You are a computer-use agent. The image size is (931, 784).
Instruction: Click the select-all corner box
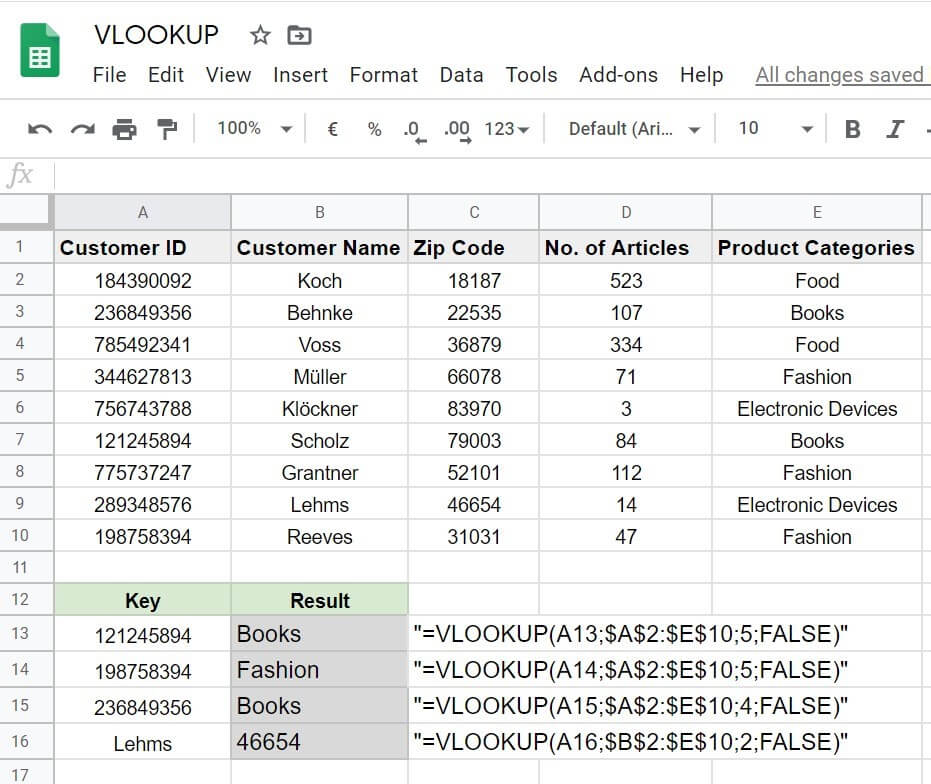(26, 211)
